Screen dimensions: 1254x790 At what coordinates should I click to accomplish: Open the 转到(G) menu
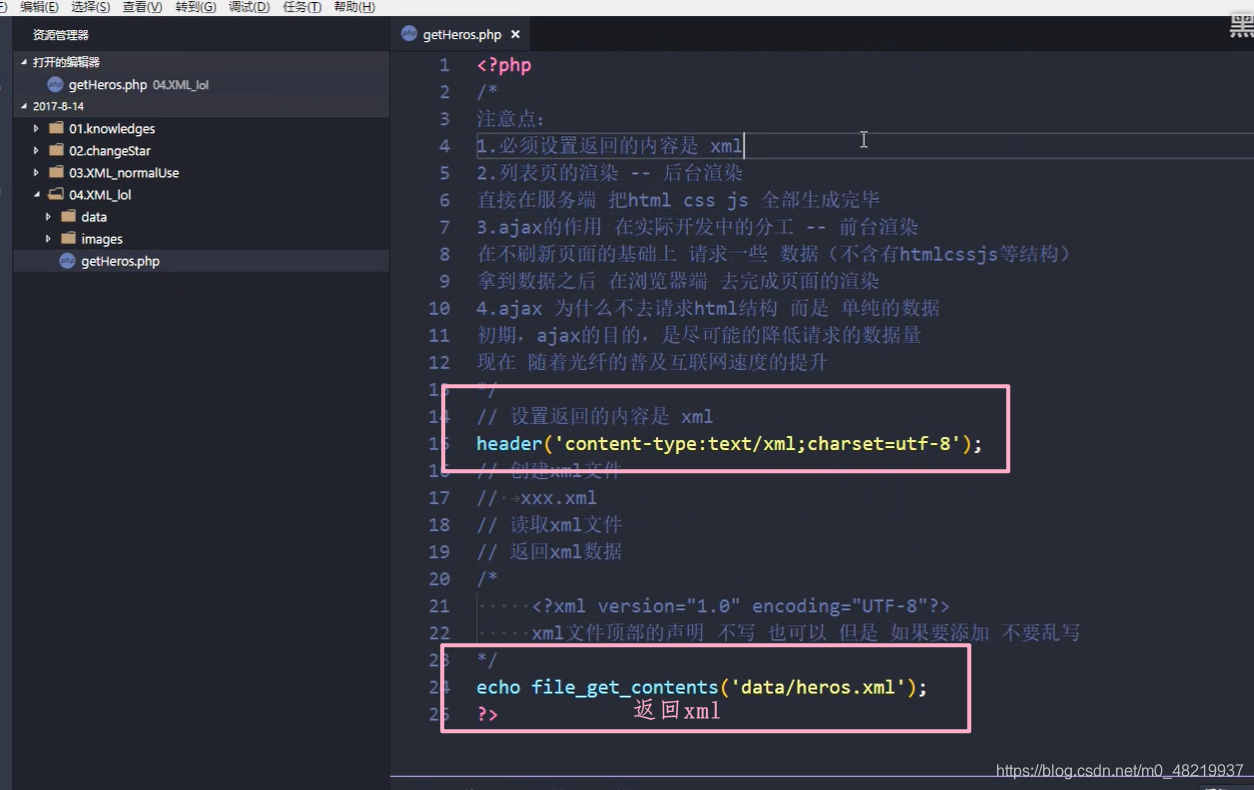[195, 7]
